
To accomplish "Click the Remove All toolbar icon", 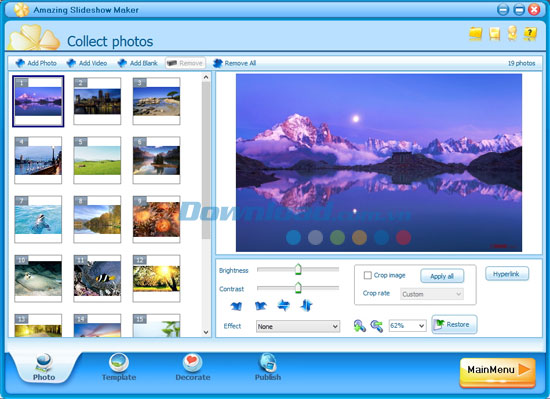I will (x=217, y=63).
